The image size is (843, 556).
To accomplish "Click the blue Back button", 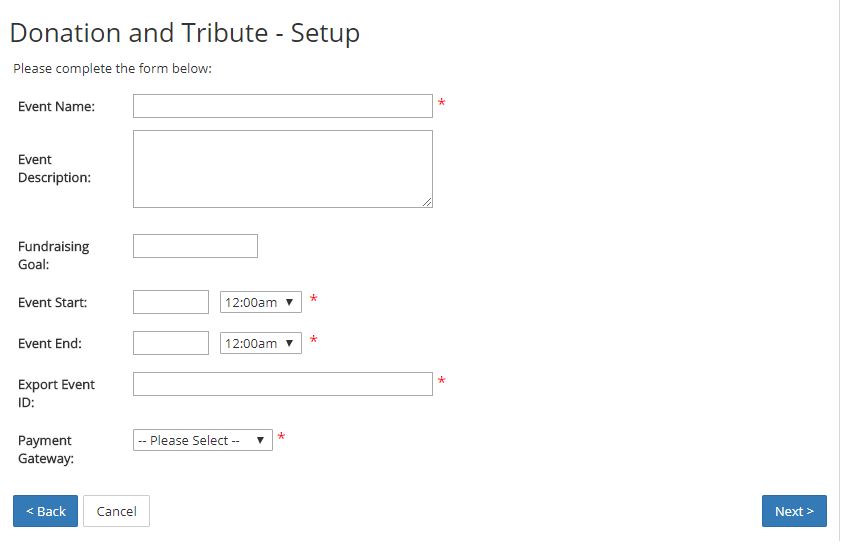I will click(45, 511).
